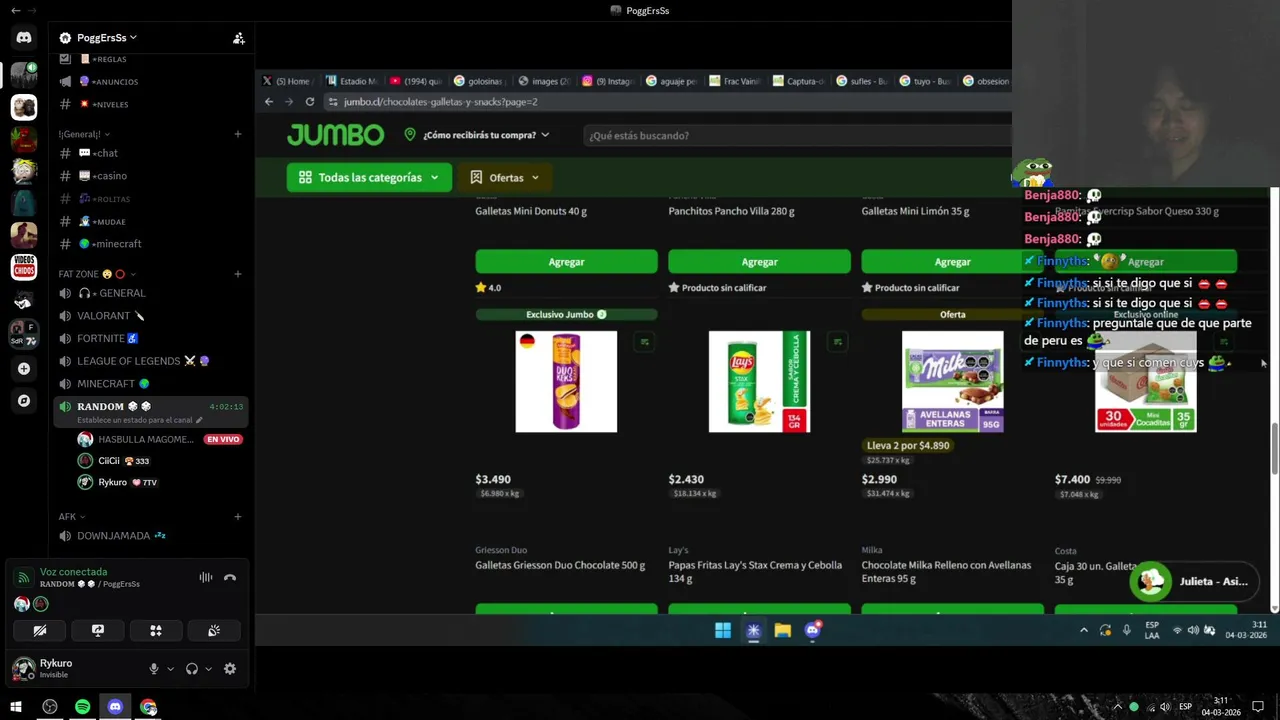This screenshot has height=720, width=1280.
Task: Open Todas las categorías menu
Action: [x=368, y=177]
